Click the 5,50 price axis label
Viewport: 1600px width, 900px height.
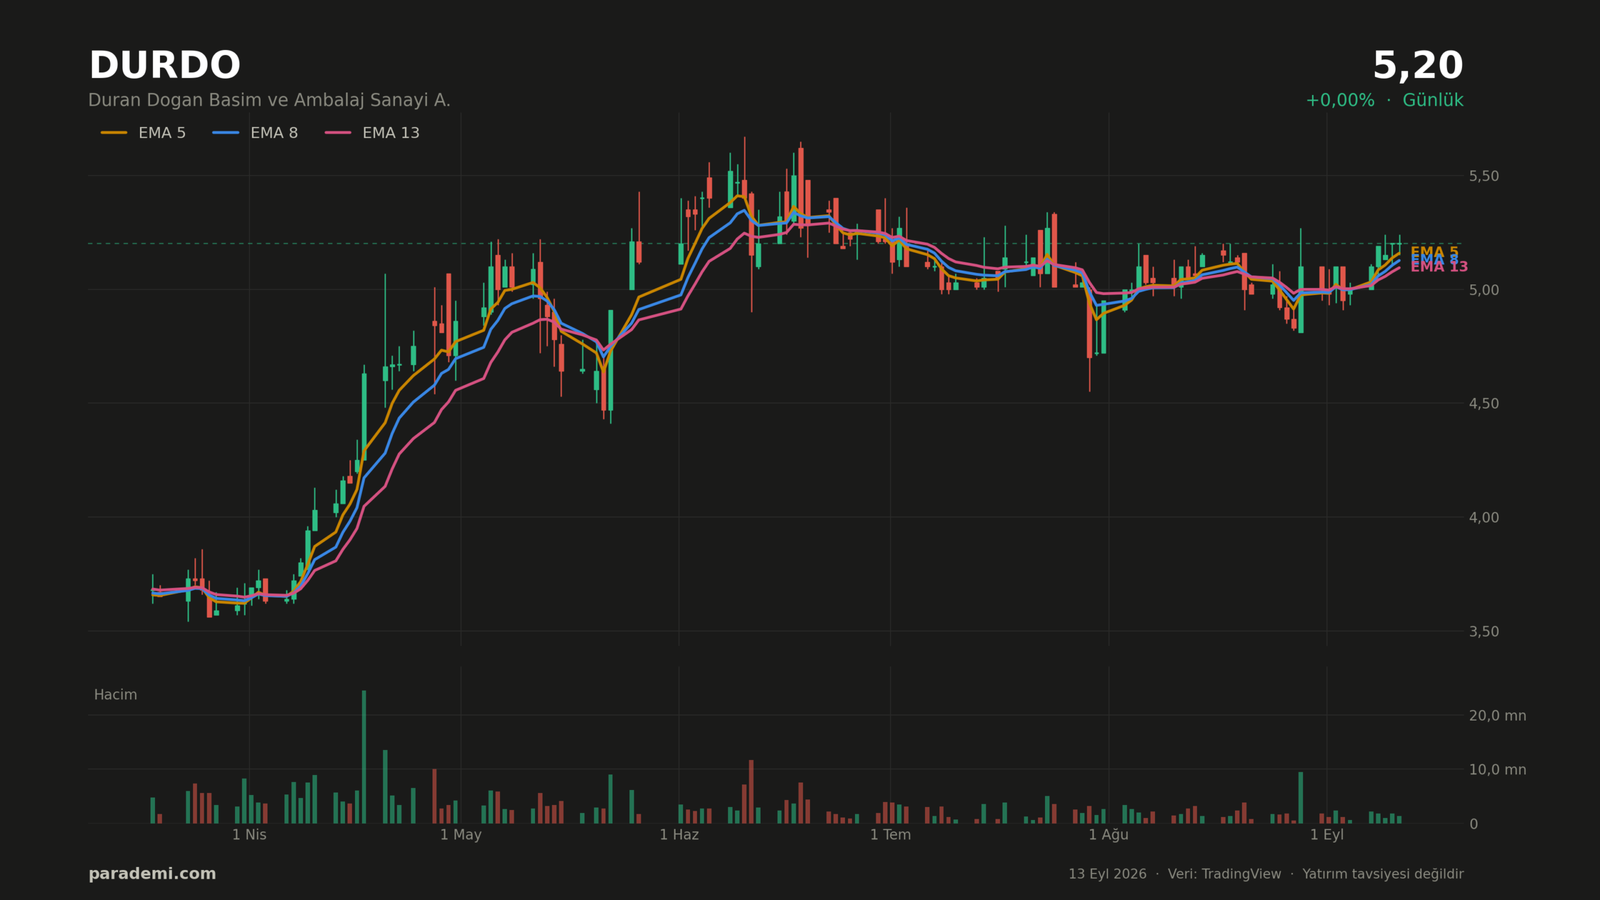tap(1483, 176)
